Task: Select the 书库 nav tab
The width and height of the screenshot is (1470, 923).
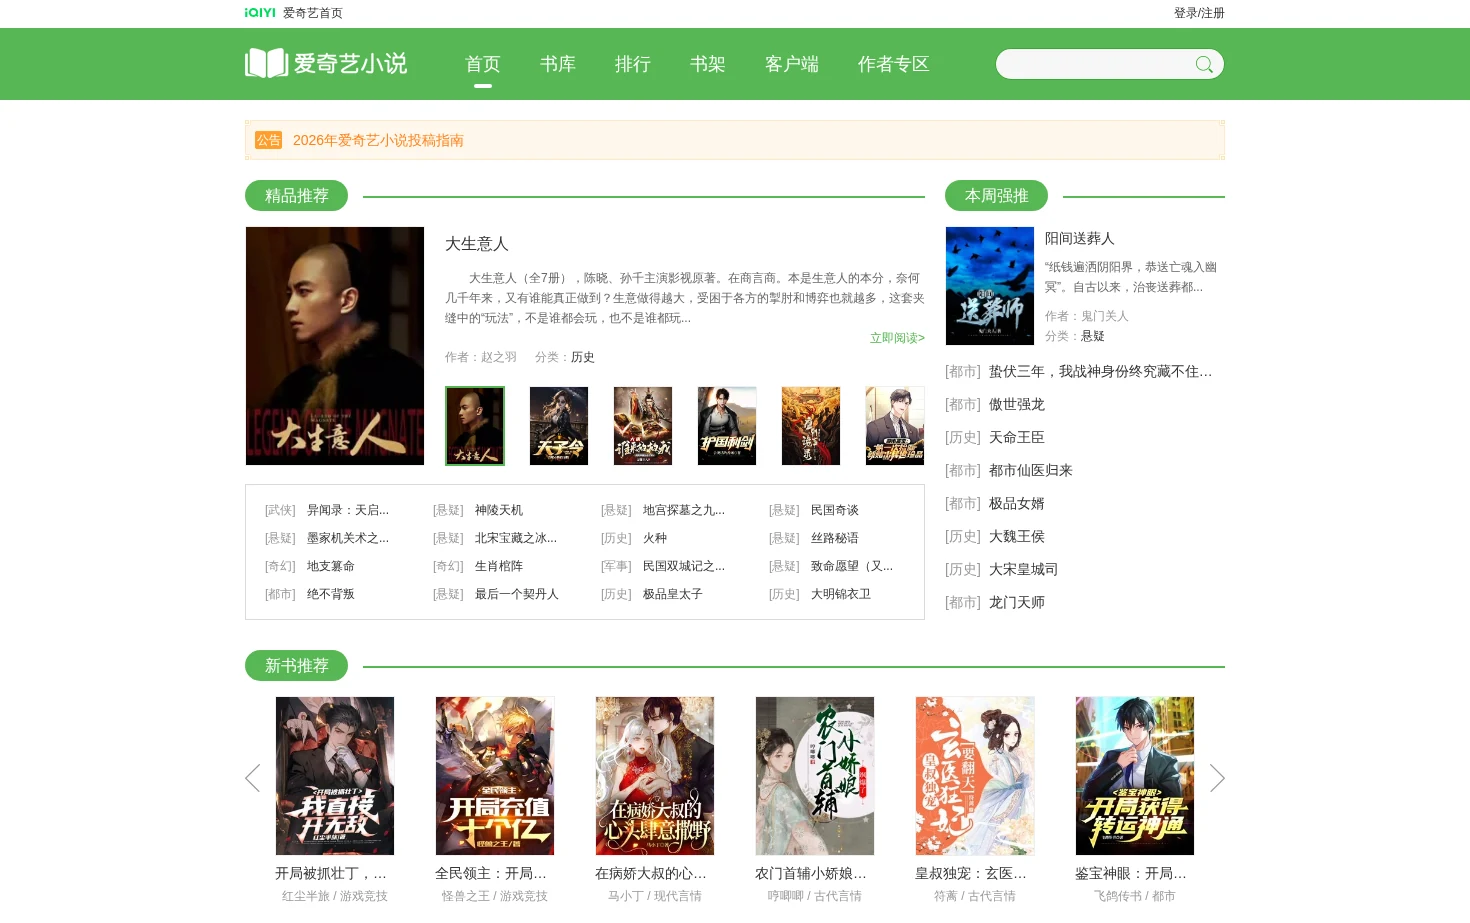Action: click(x=558, y=64)
